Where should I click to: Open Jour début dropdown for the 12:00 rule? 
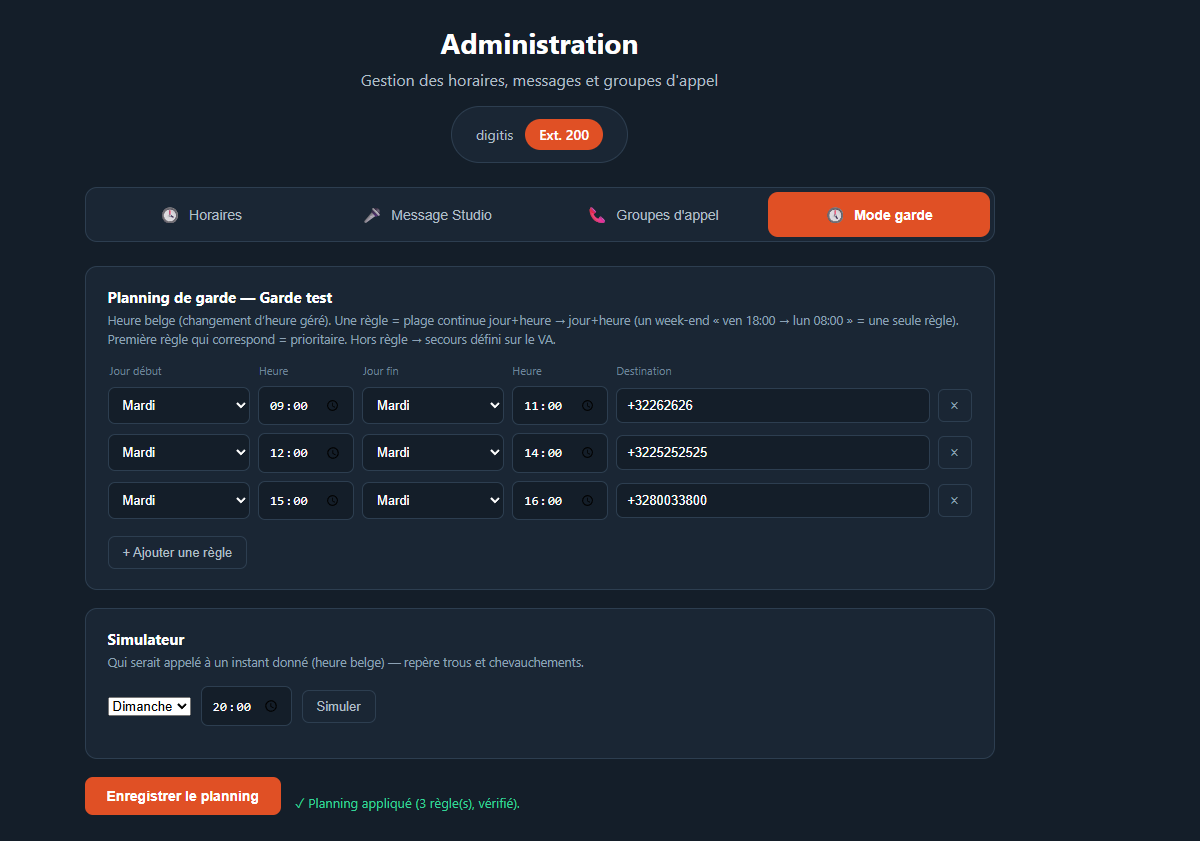point(179,453)
